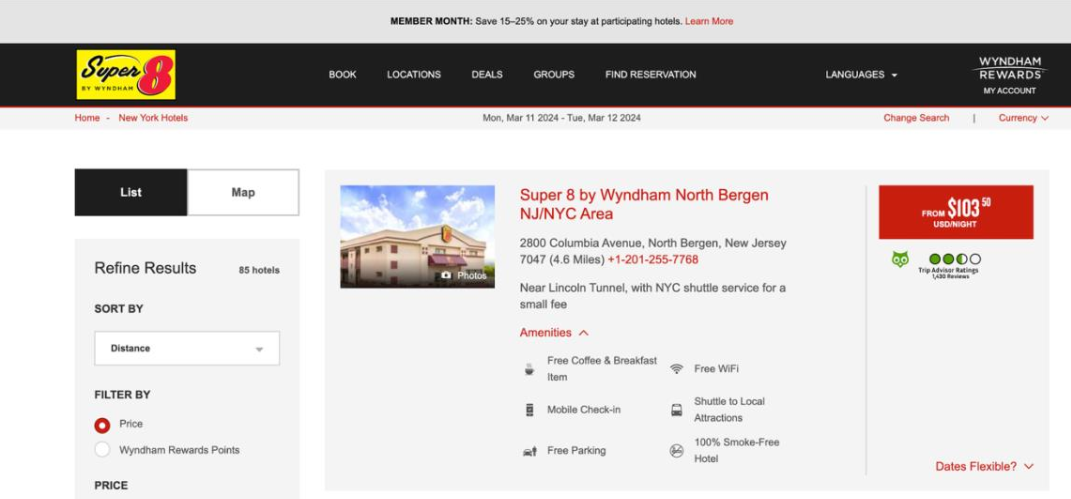This screenshot has height=499, width=1071.
Task: Open the hotel photo thumbnail
Action: click(417, 236)
